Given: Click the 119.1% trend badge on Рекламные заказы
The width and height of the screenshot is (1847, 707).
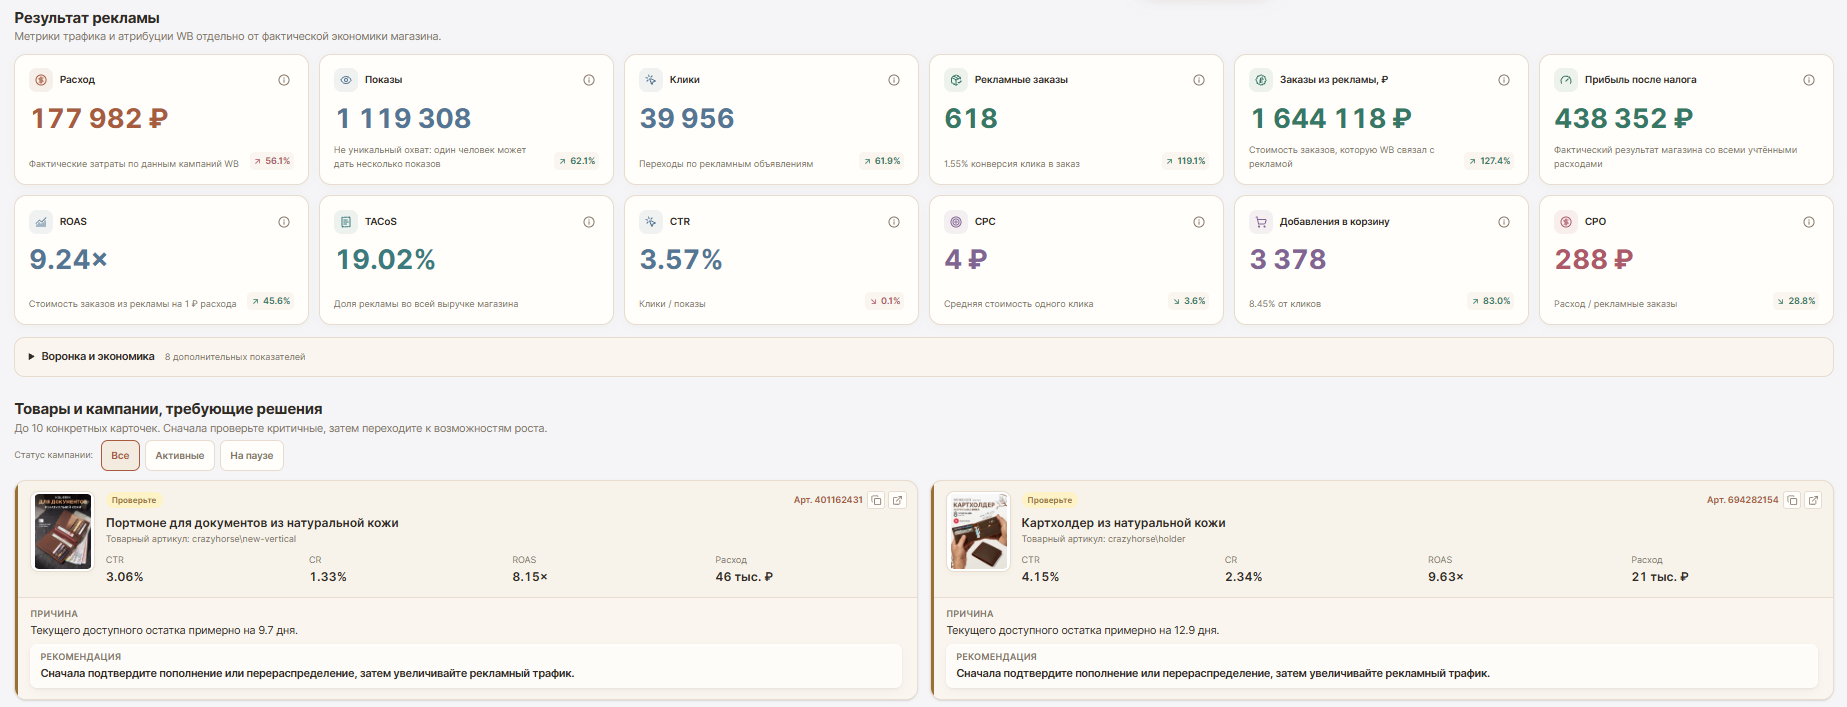Looking at the screenshot, I should pos(1186,161).
